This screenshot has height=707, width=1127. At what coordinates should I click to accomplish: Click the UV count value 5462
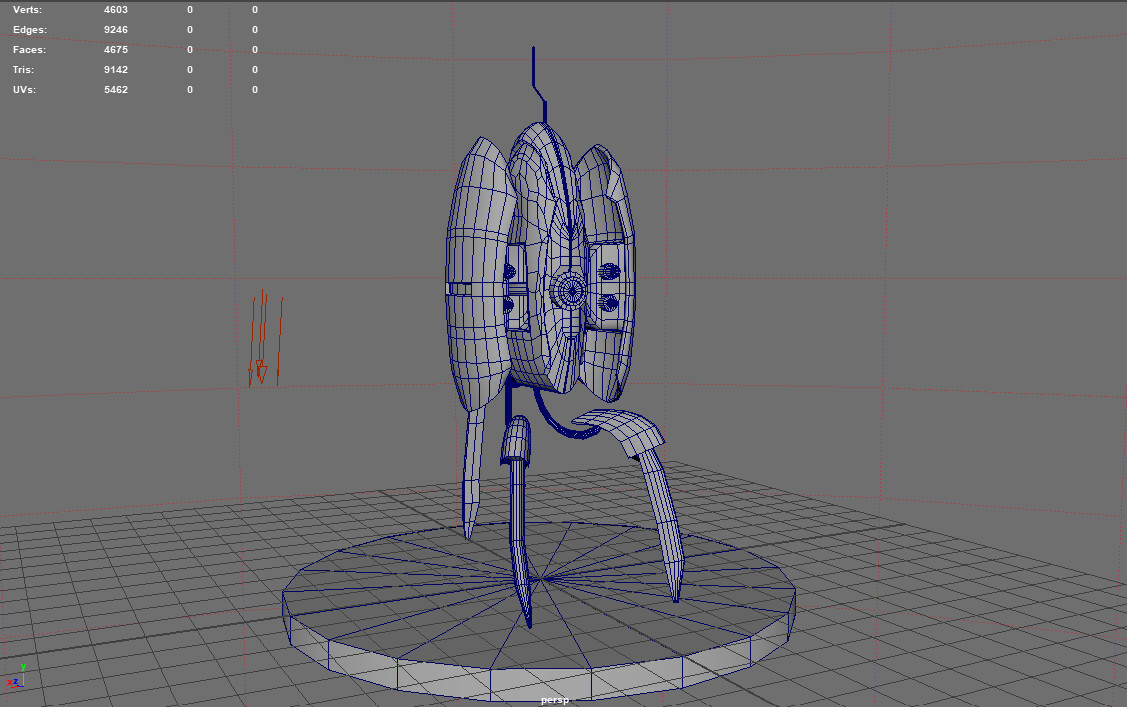pos(116,91)
